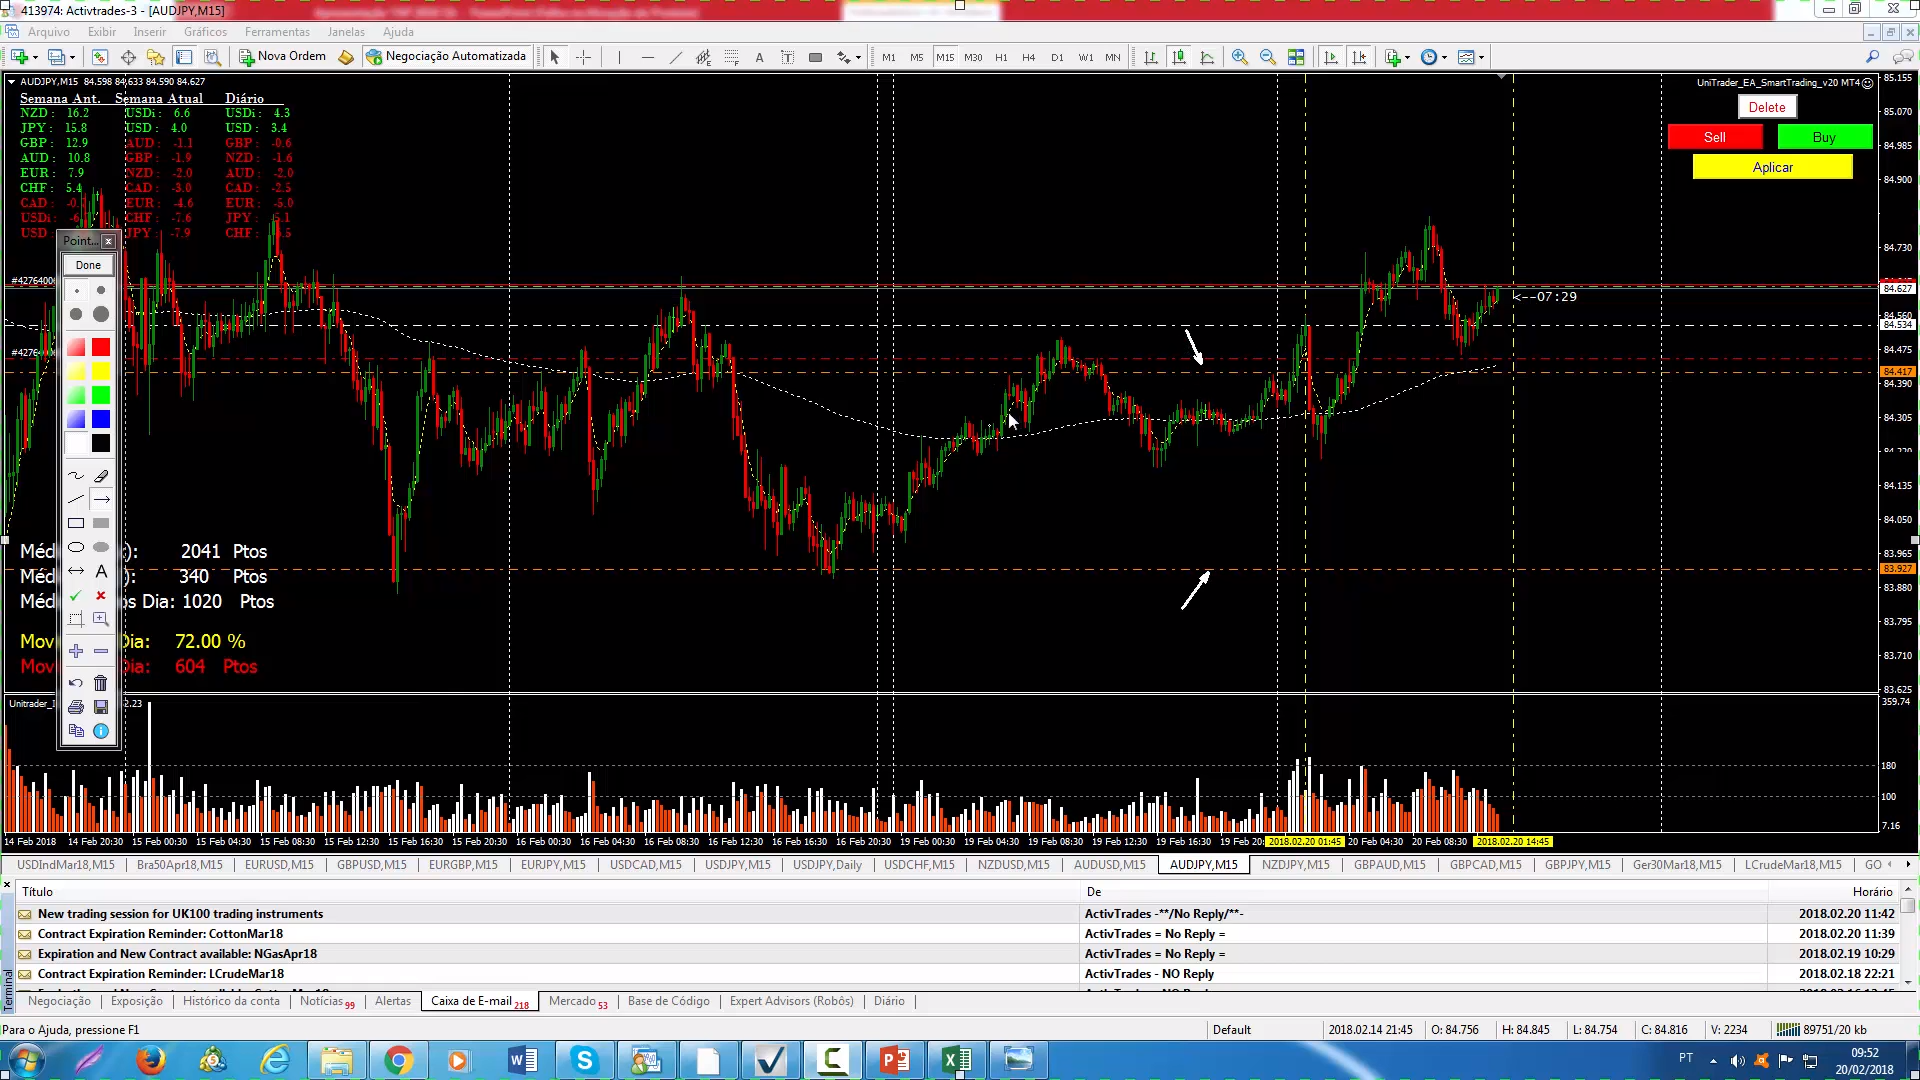Switch chart to bar chart view
The image size is (1920, 1080).
tap(1151, 57)
